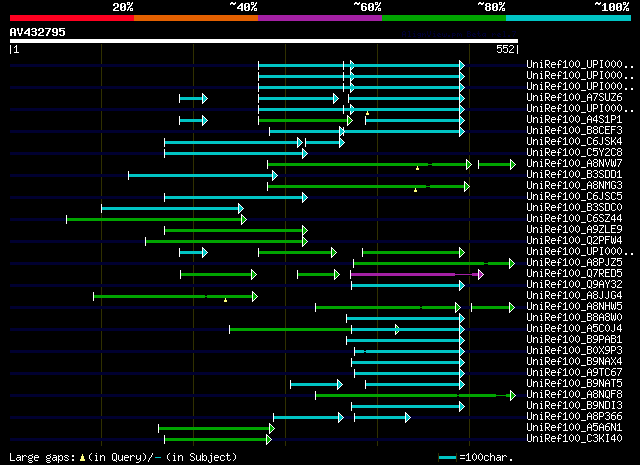The height and width of the screenshot is (465, 640).
Task: Click the cyan alignment bar in Q9AY32 row
Action: (408, 285)
